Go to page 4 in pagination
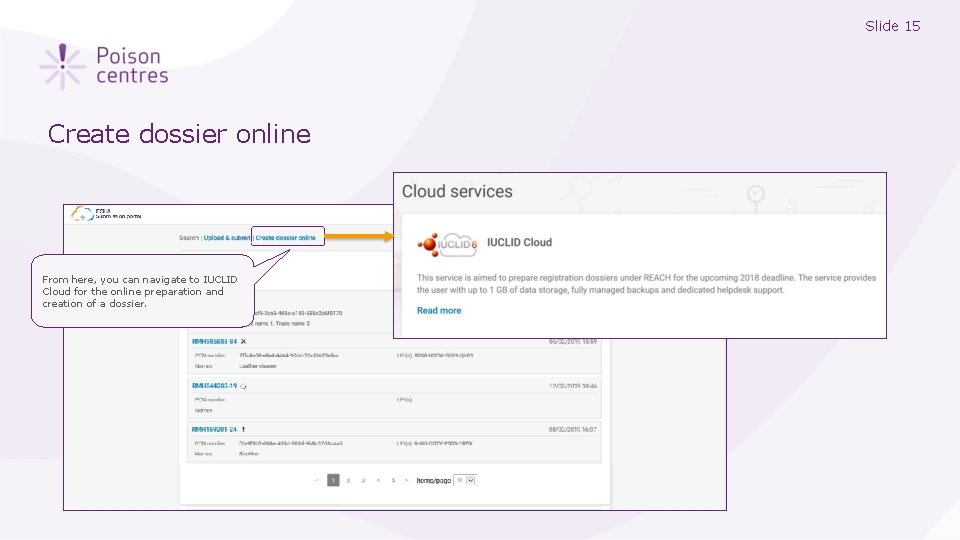 tap(378, 481)
